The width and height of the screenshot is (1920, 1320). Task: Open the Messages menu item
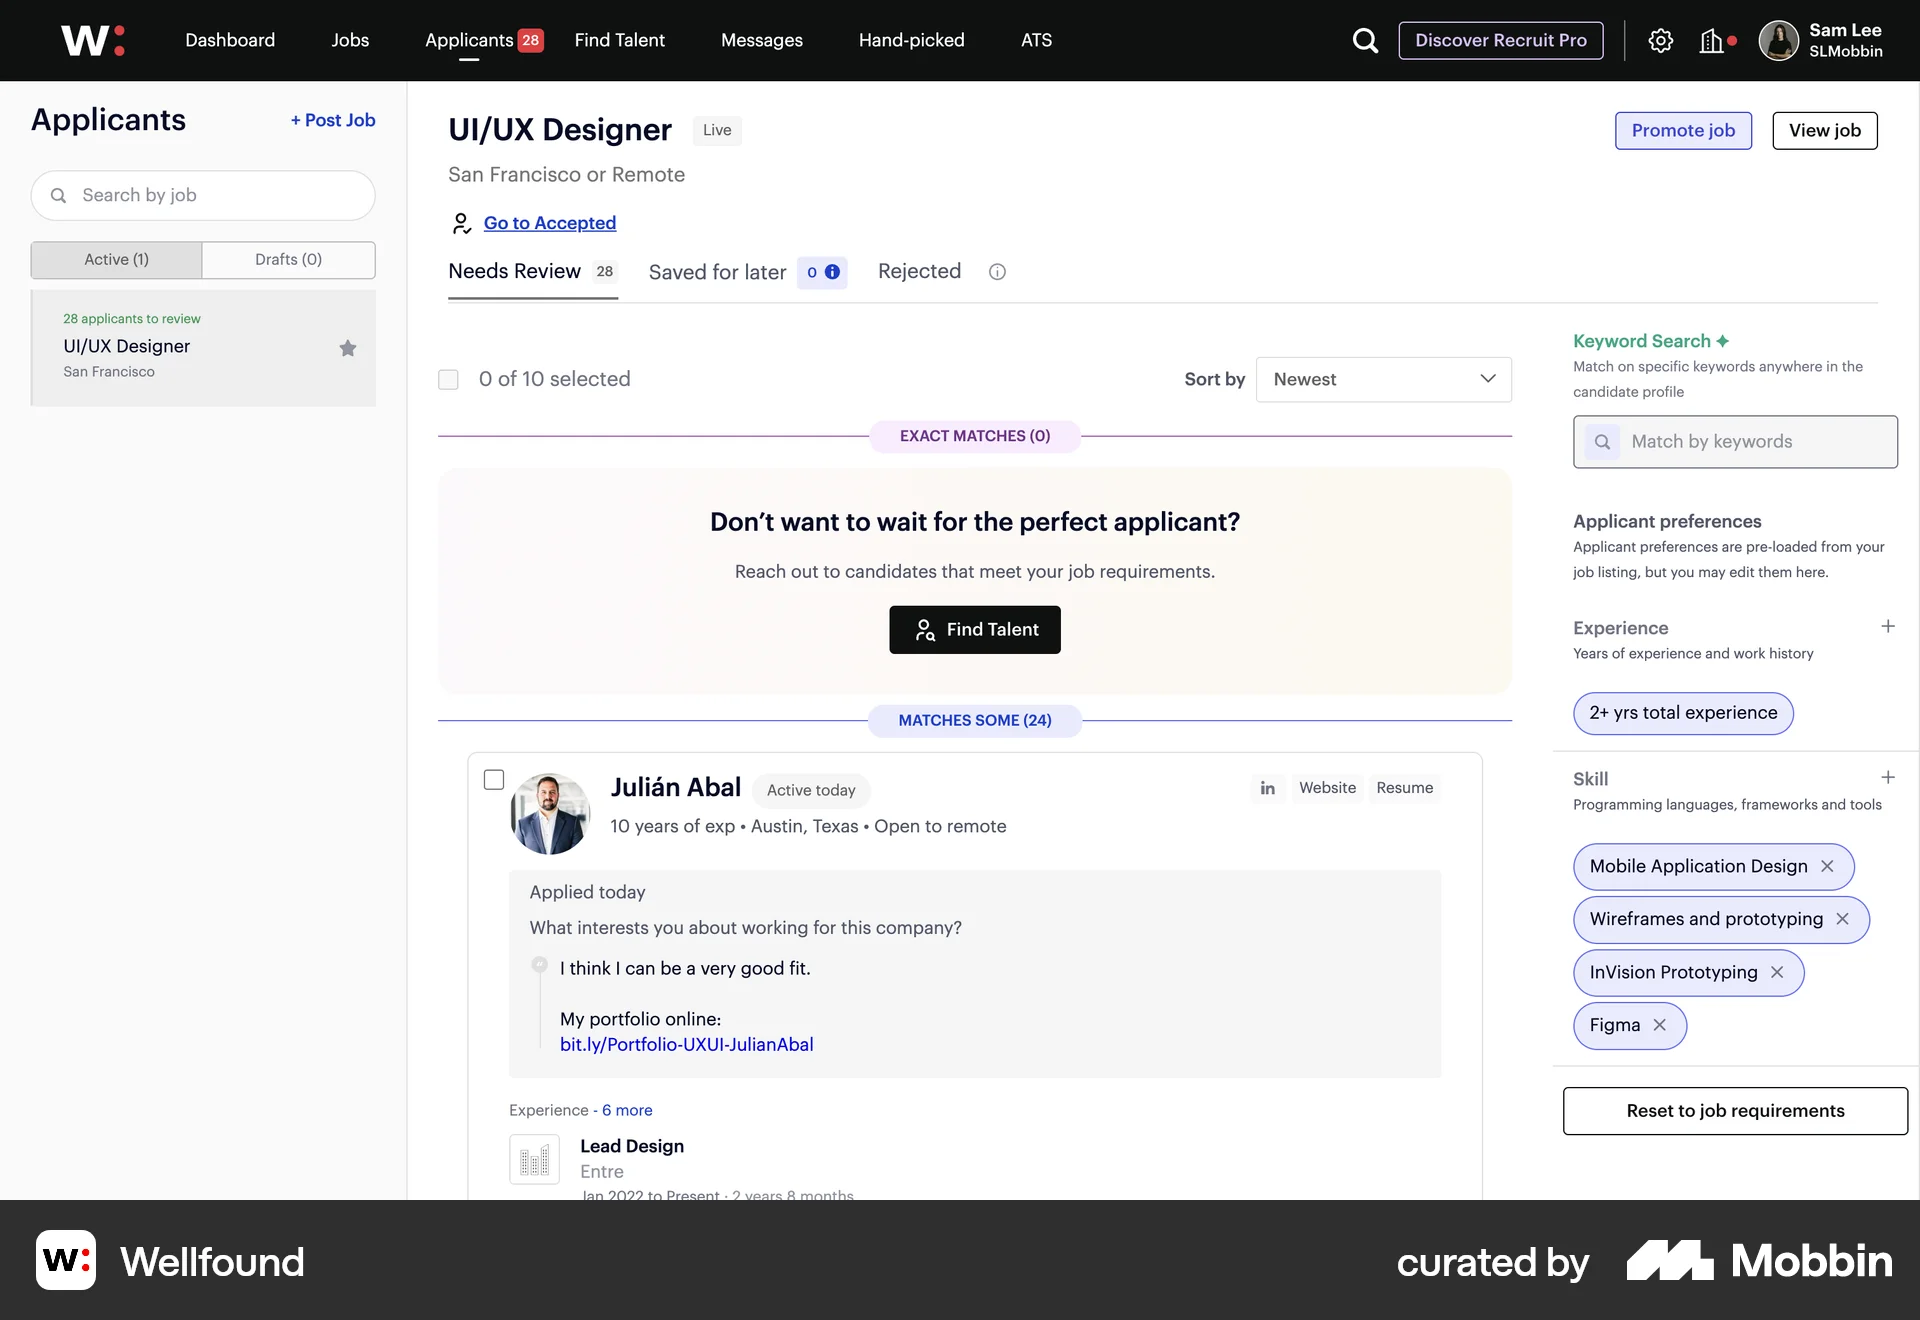(761, 40)
